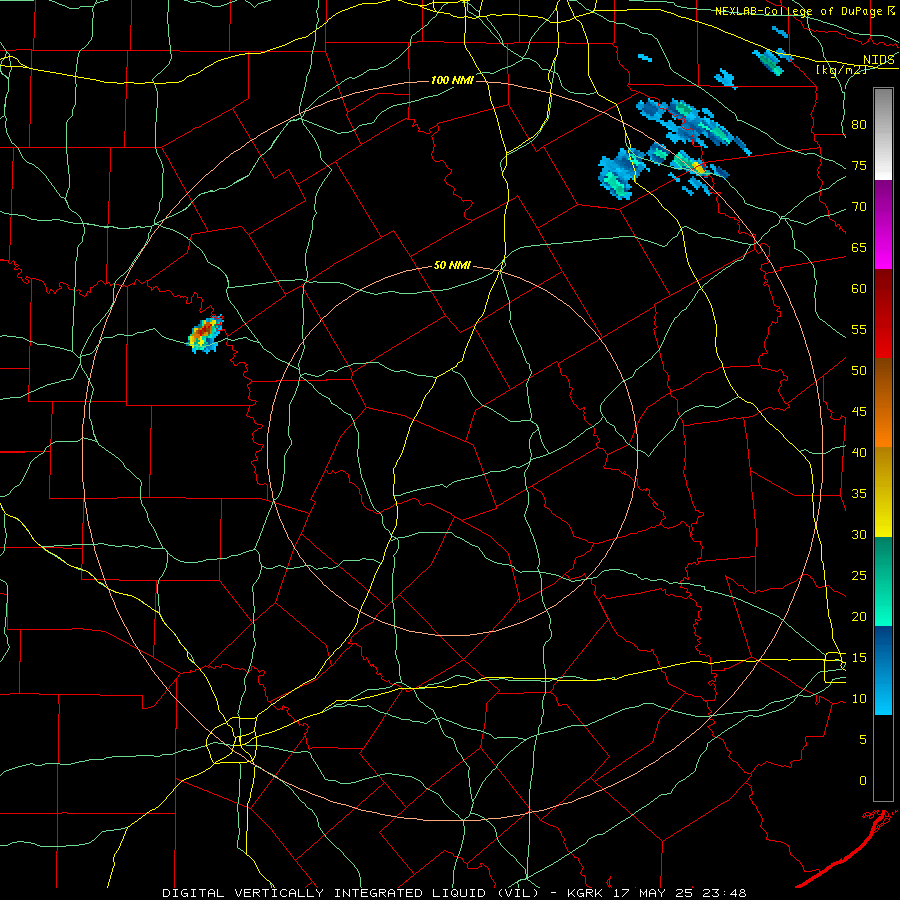Click the 0 value on the color scale
Screen dimensions: 900x900
[x=862, y=781]
